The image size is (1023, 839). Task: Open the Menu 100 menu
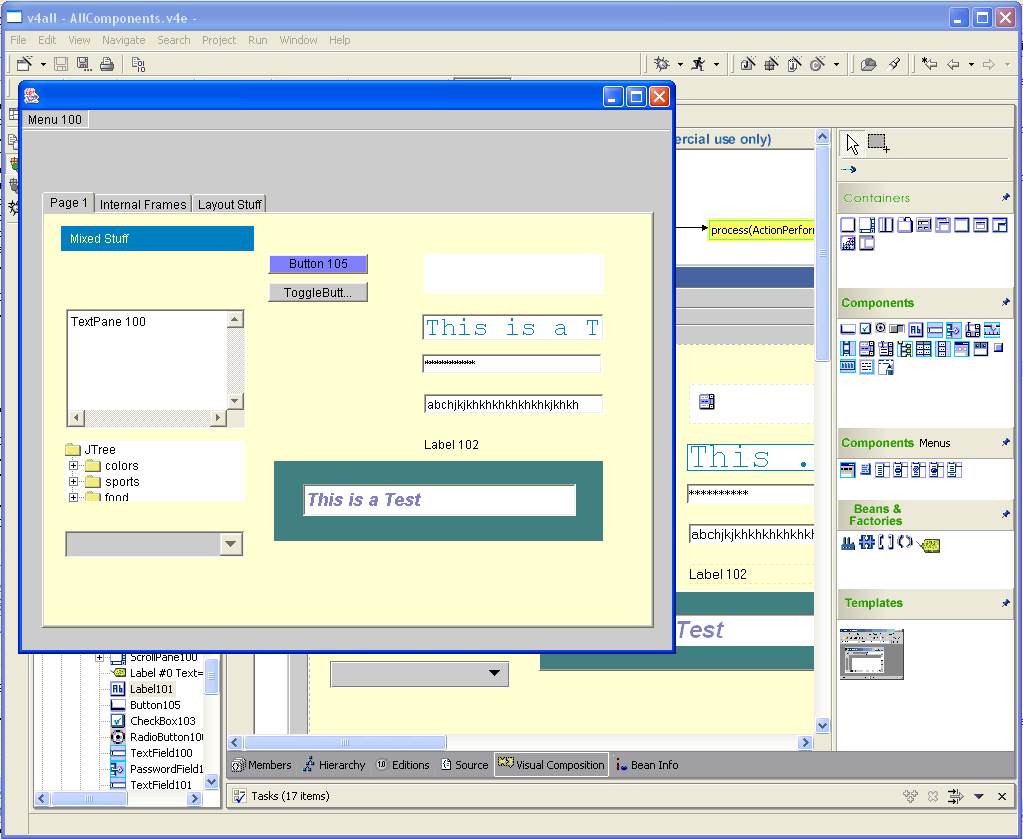coord(55,120)
